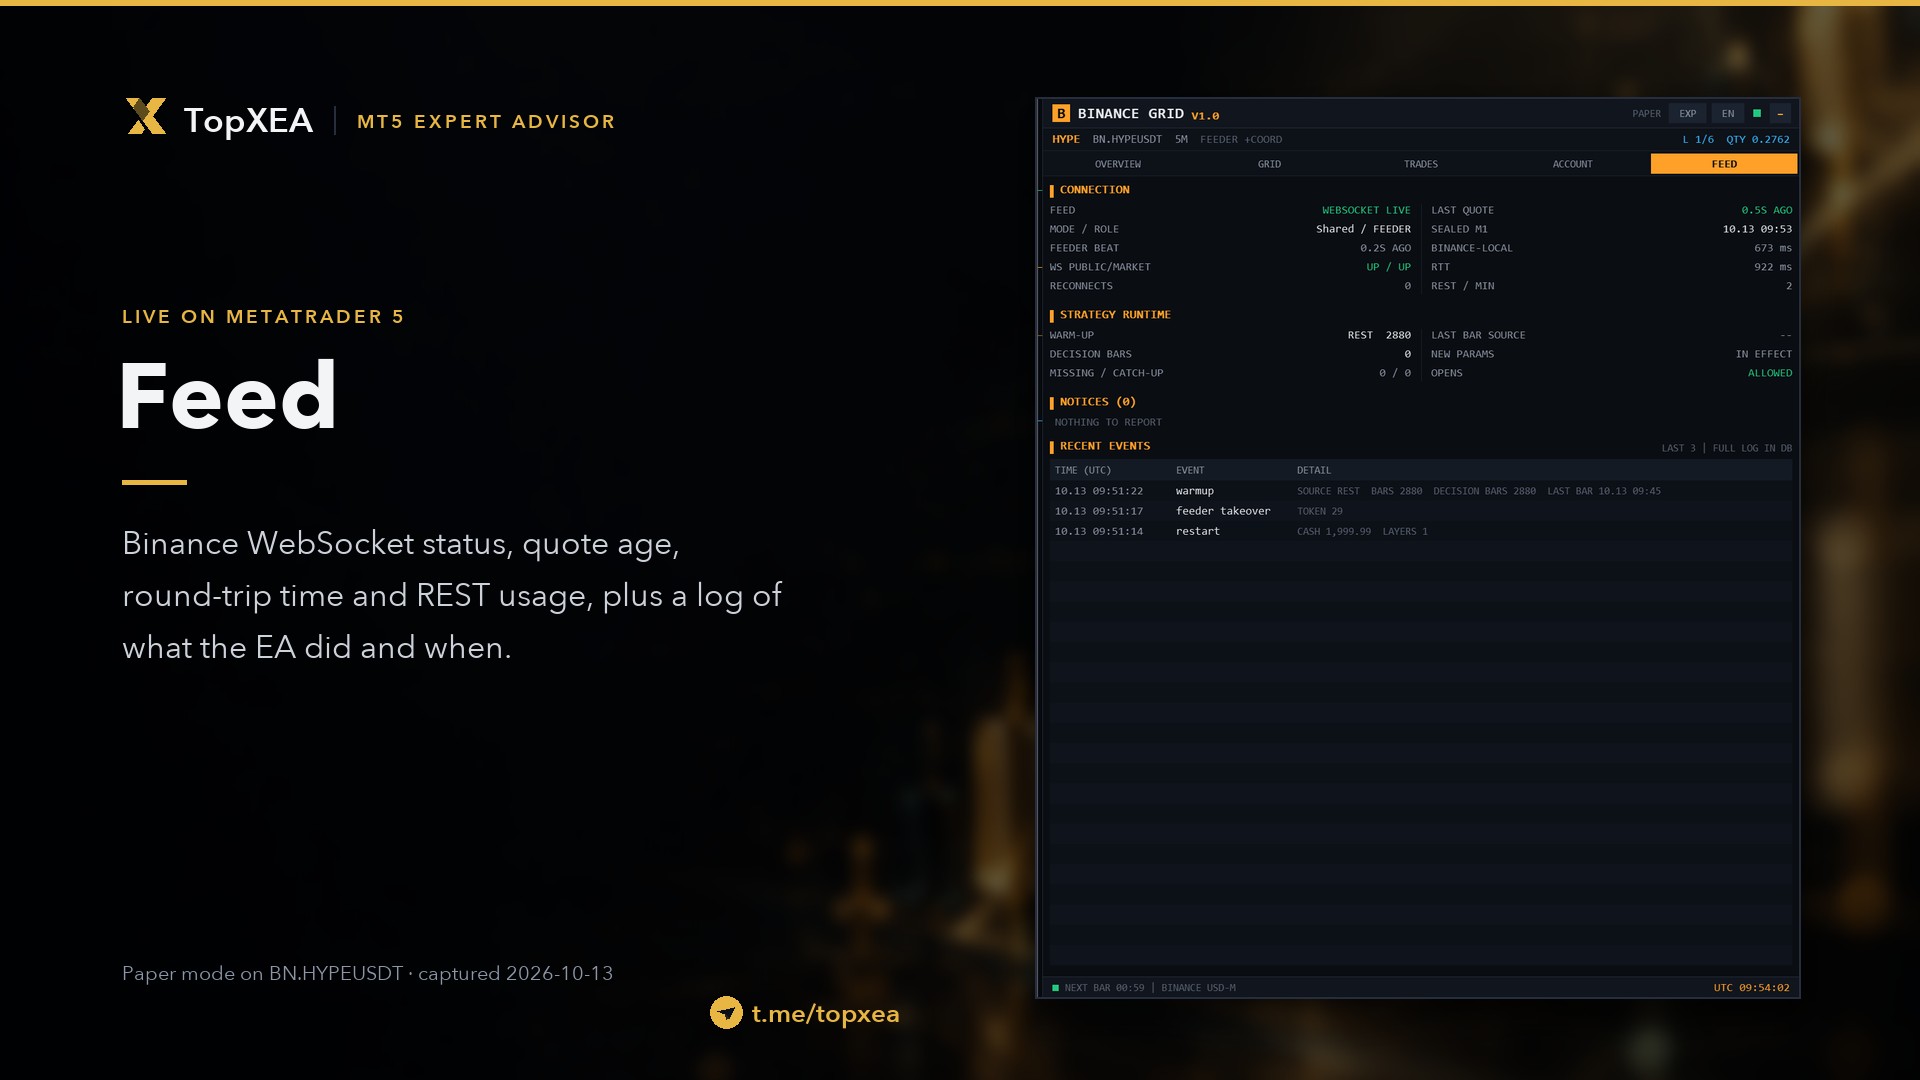Click the 922 ms RTT value
The width and height of the screenshot is (1920, 1080).
1773,268
